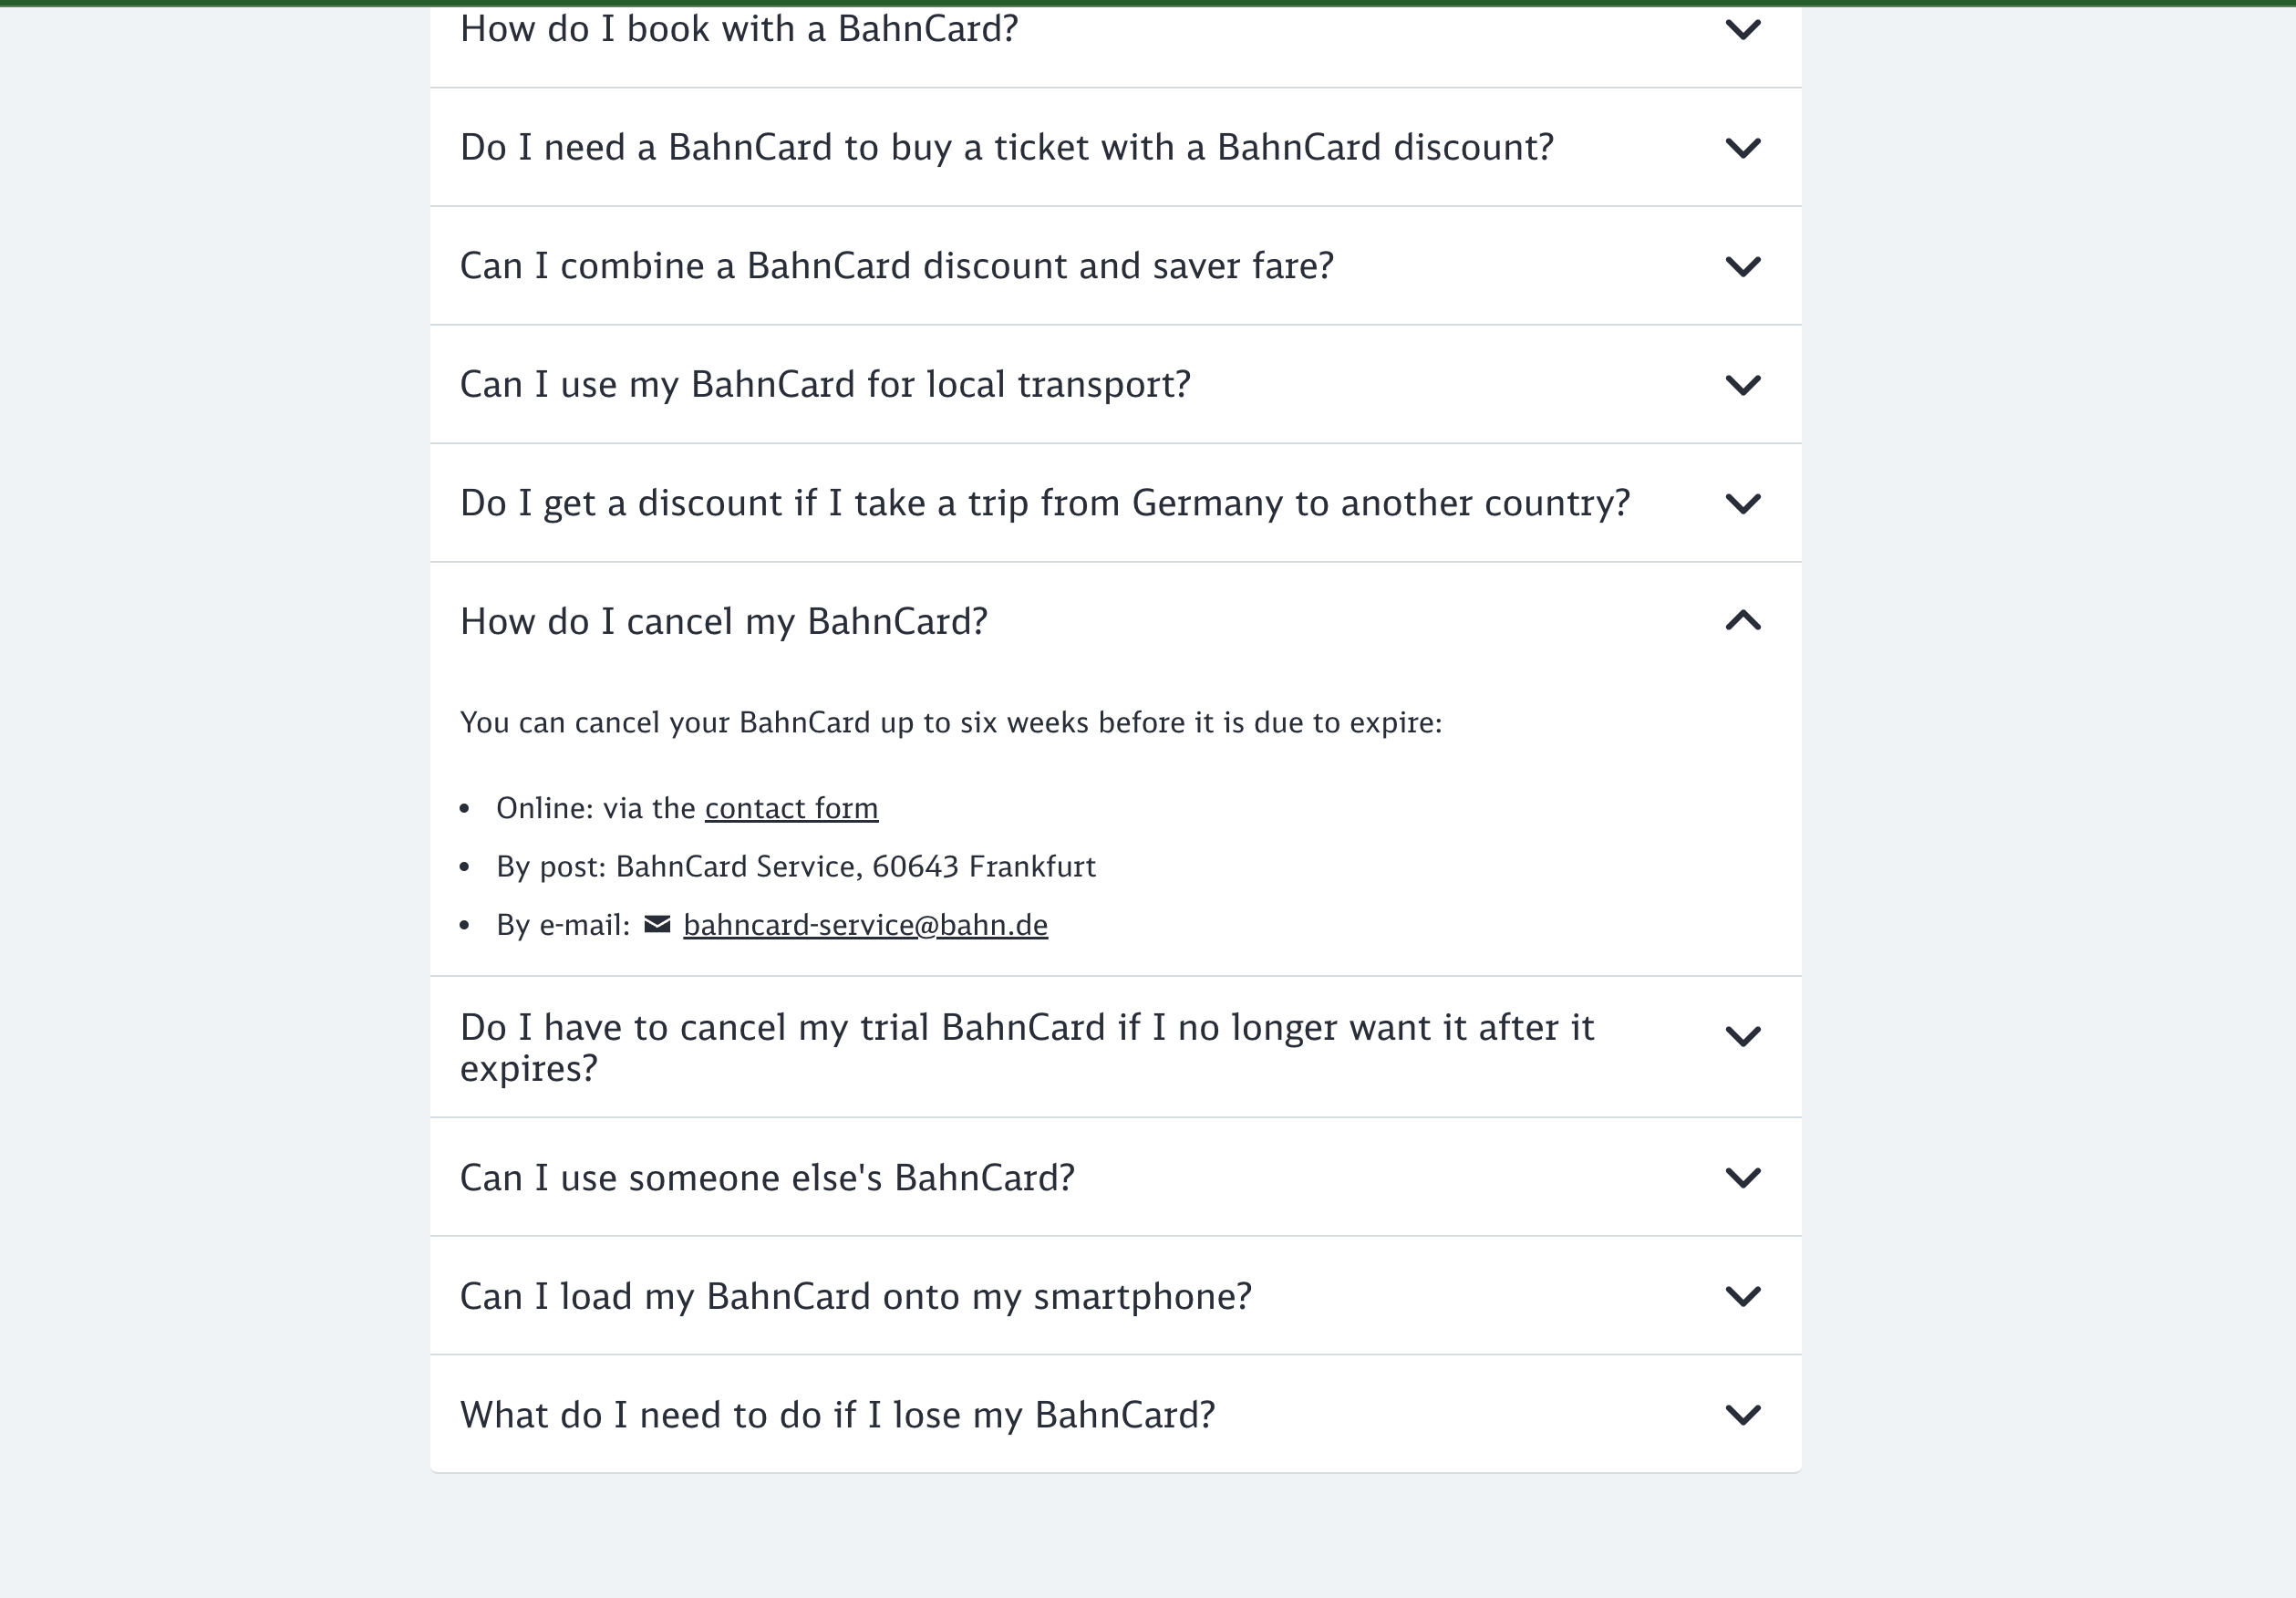Viewport: 2296px width, 1598px height.
Task: Click question "Can I use my BahnCard for local transport?"
Action: coord(825,384)
